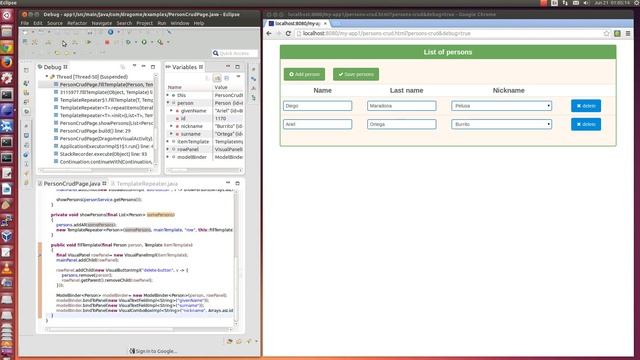Click the volume icon in the system tray

586,3
